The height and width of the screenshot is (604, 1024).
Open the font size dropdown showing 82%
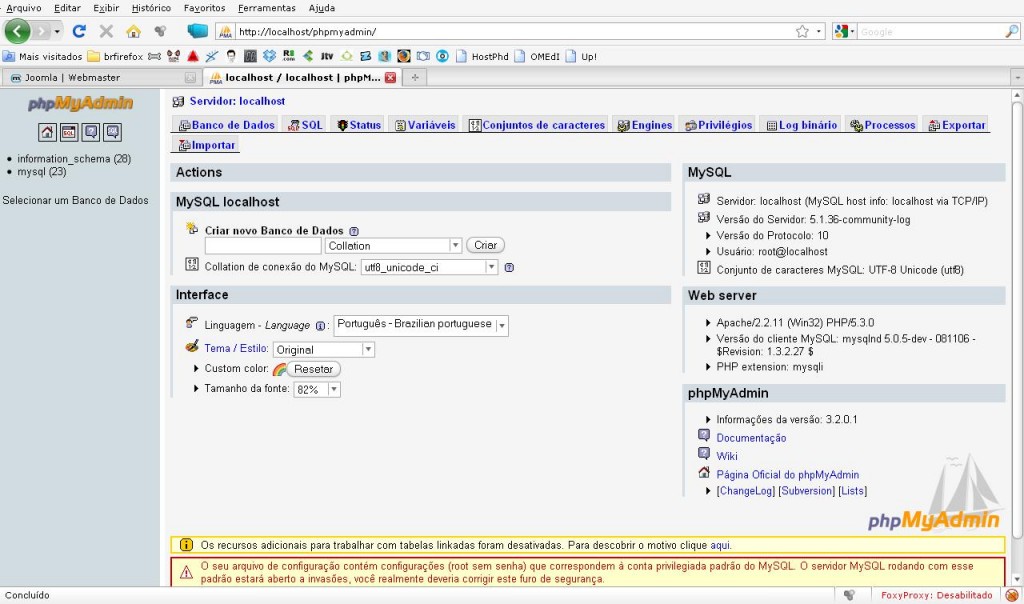click(x=317, y=390)
